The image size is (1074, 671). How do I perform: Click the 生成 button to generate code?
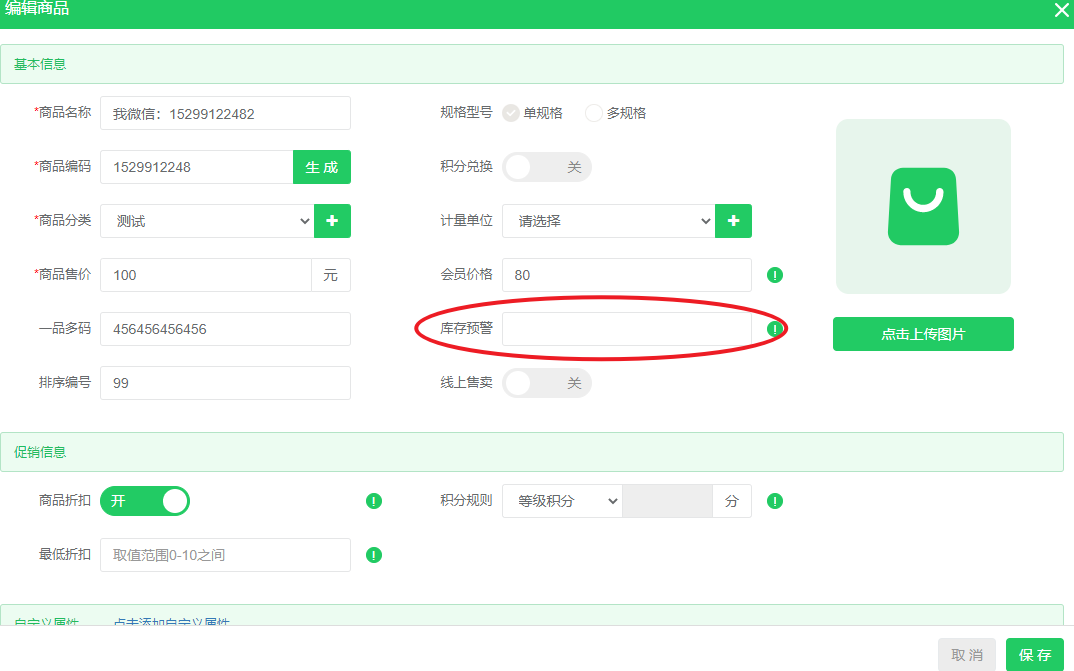[321, 167]
